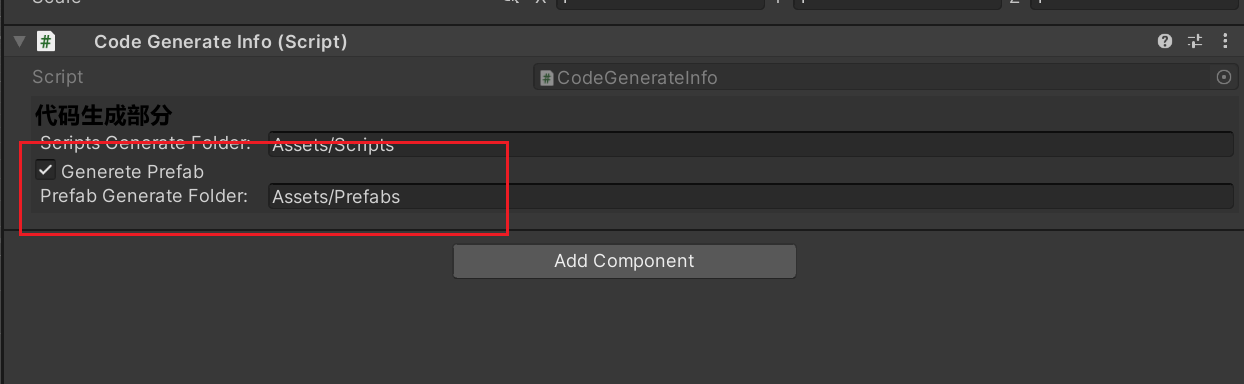
Task: Click the Scale X value field
Action: click(x=660, y=3)
